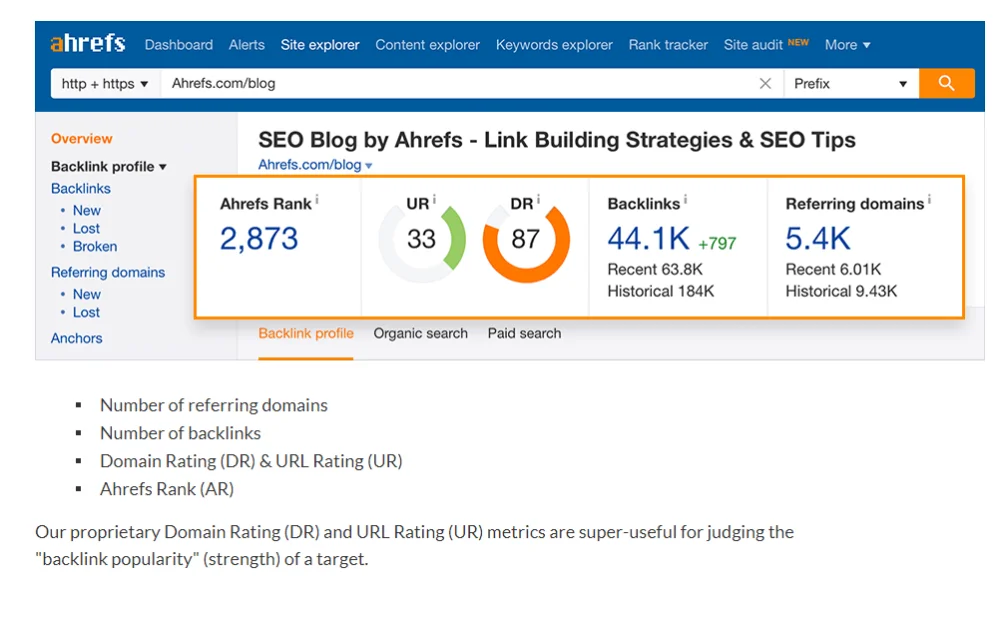1000x623 pixels.
Task: Open Keywords explorer in top navigation
Action: click(554, 45)
